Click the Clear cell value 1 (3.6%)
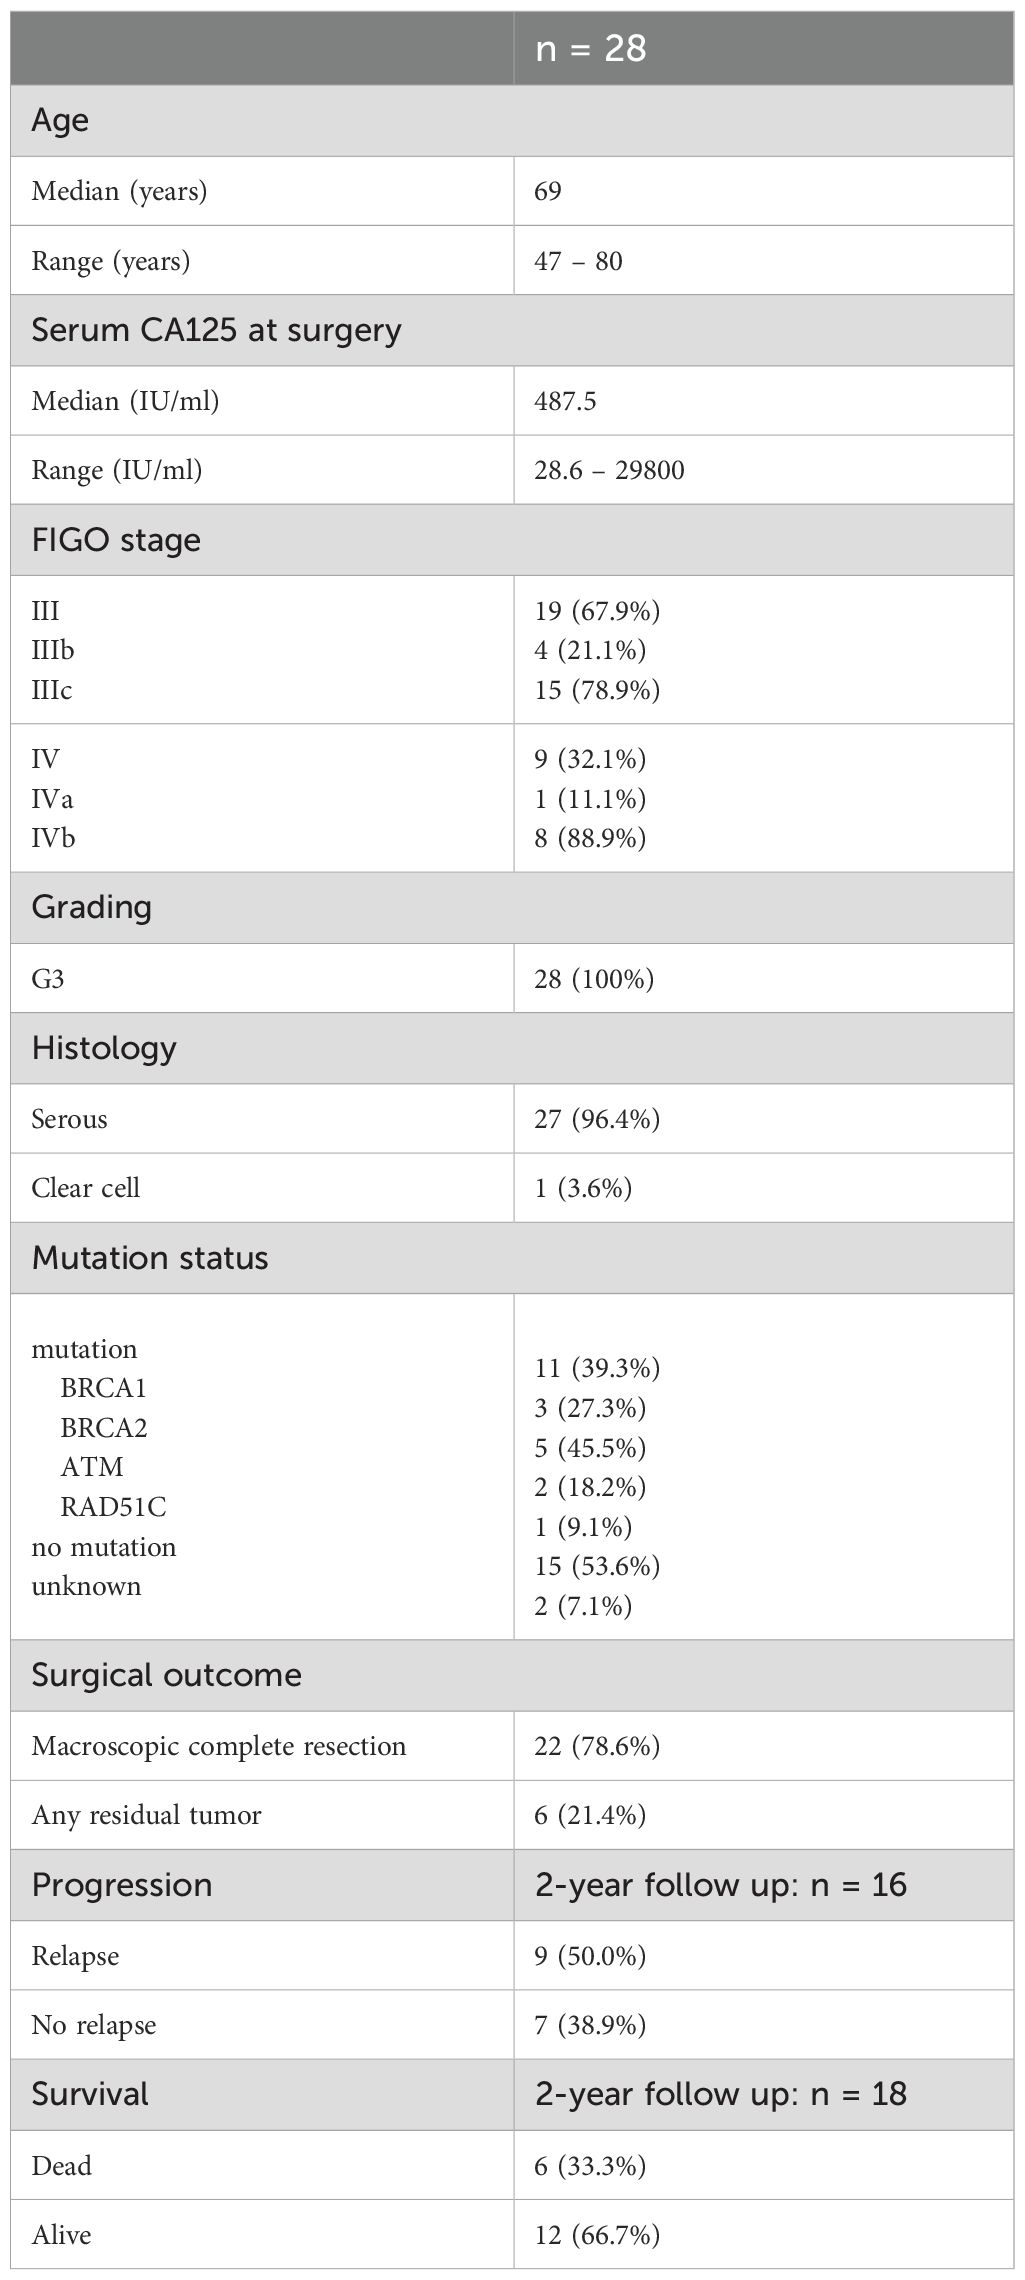The width and height of the screenshot is (1025, 2280). pyautogui.click(x=583, y=1188)
